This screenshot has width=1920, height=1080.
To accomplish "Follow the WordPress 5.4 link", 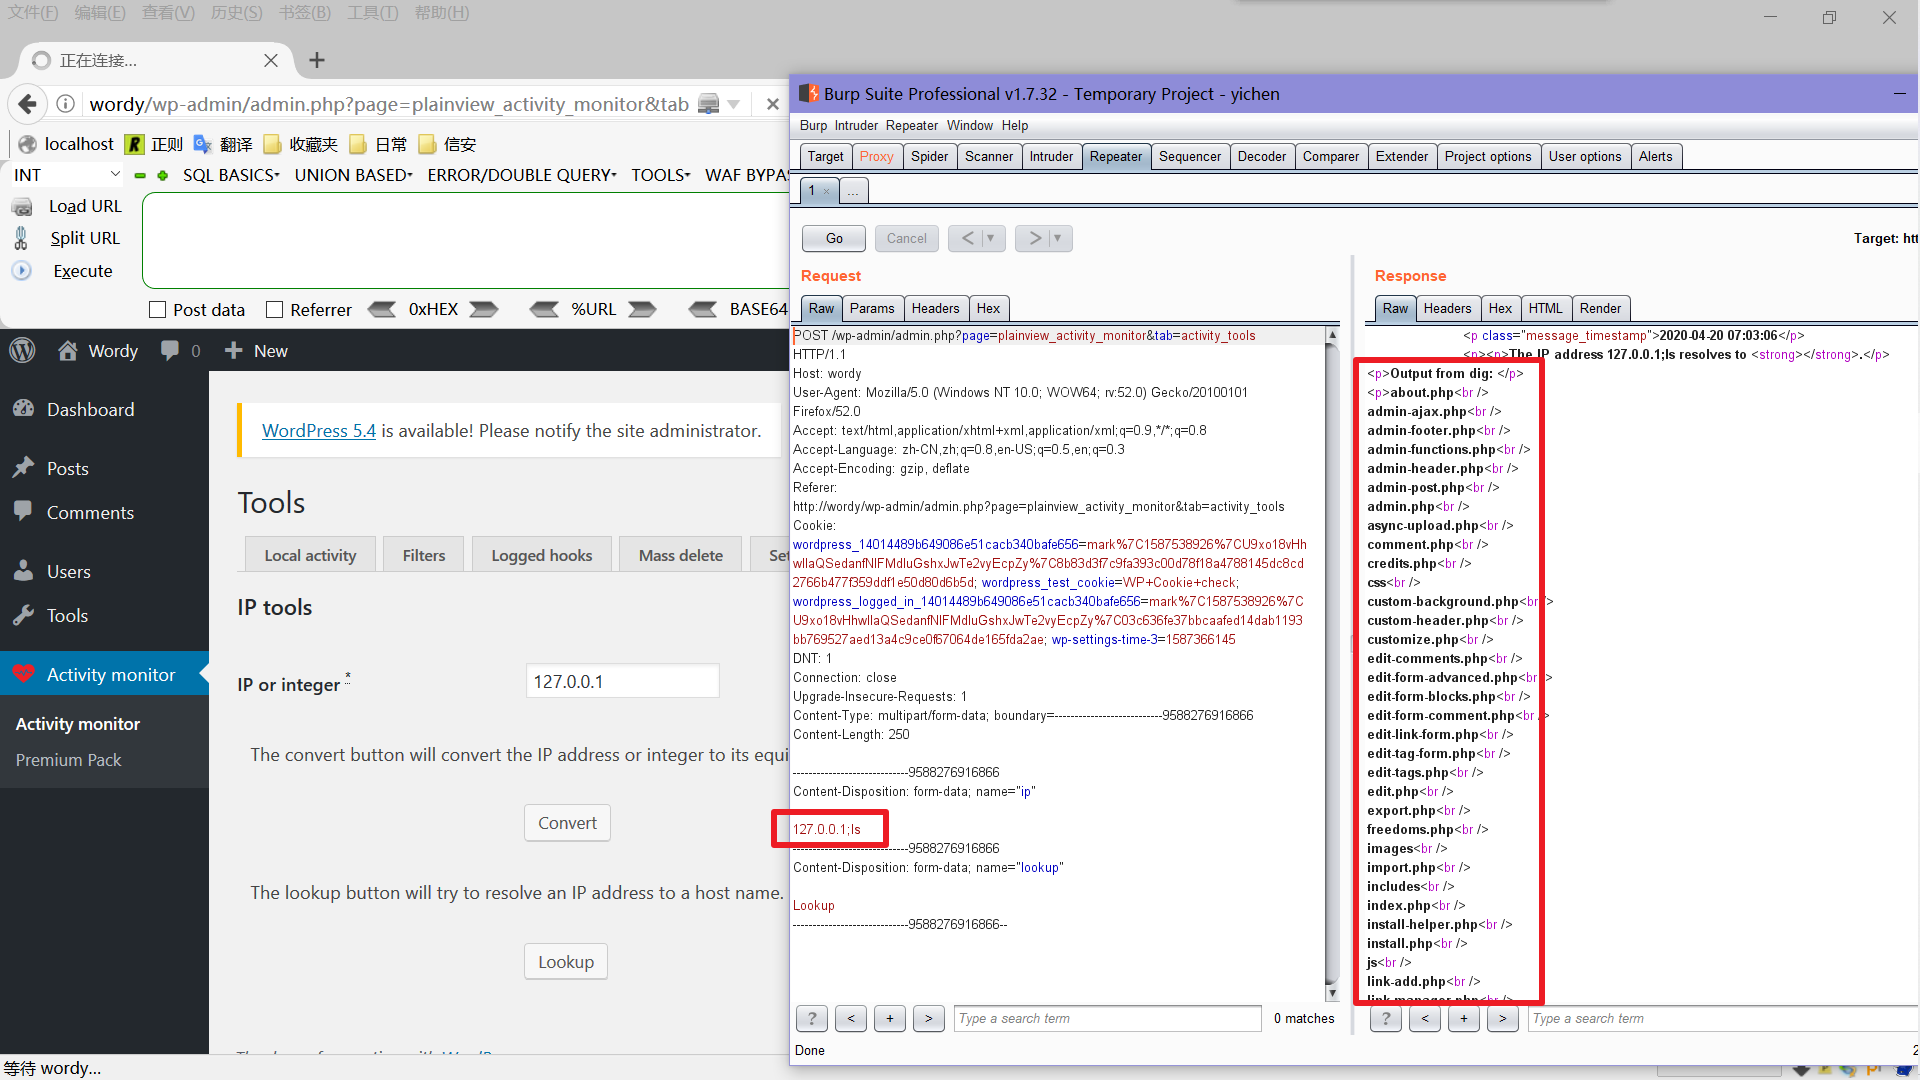I will (x=319, y=431).
